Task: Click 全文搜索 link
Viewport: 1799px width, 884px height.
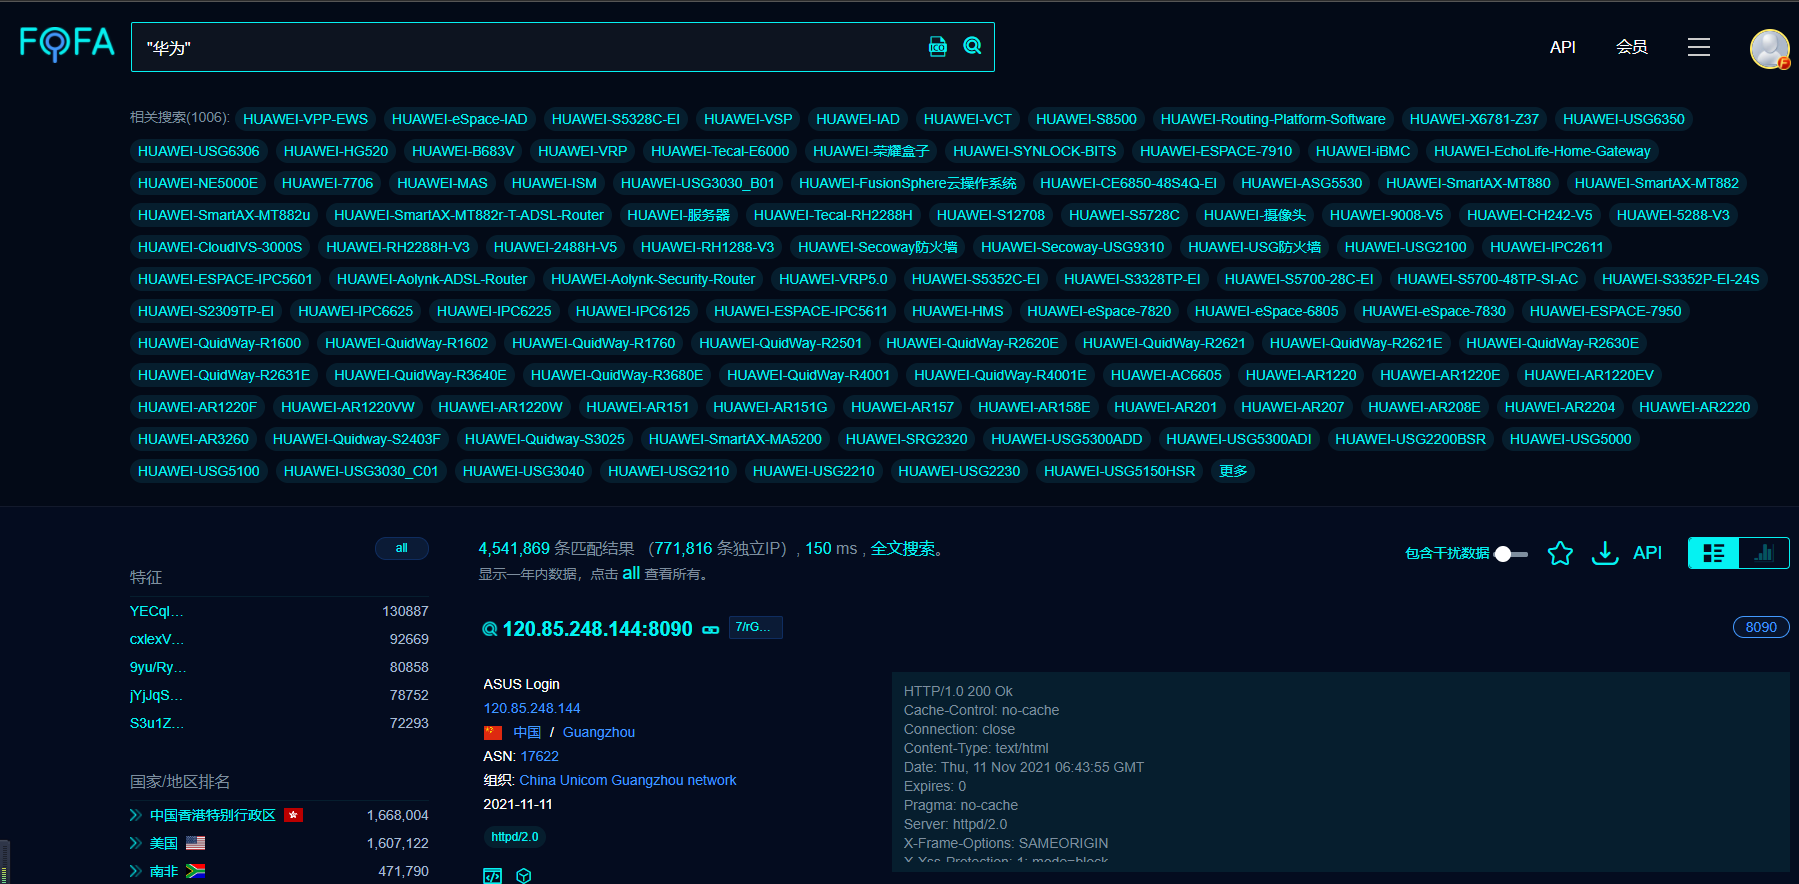Action: point(903,548)
